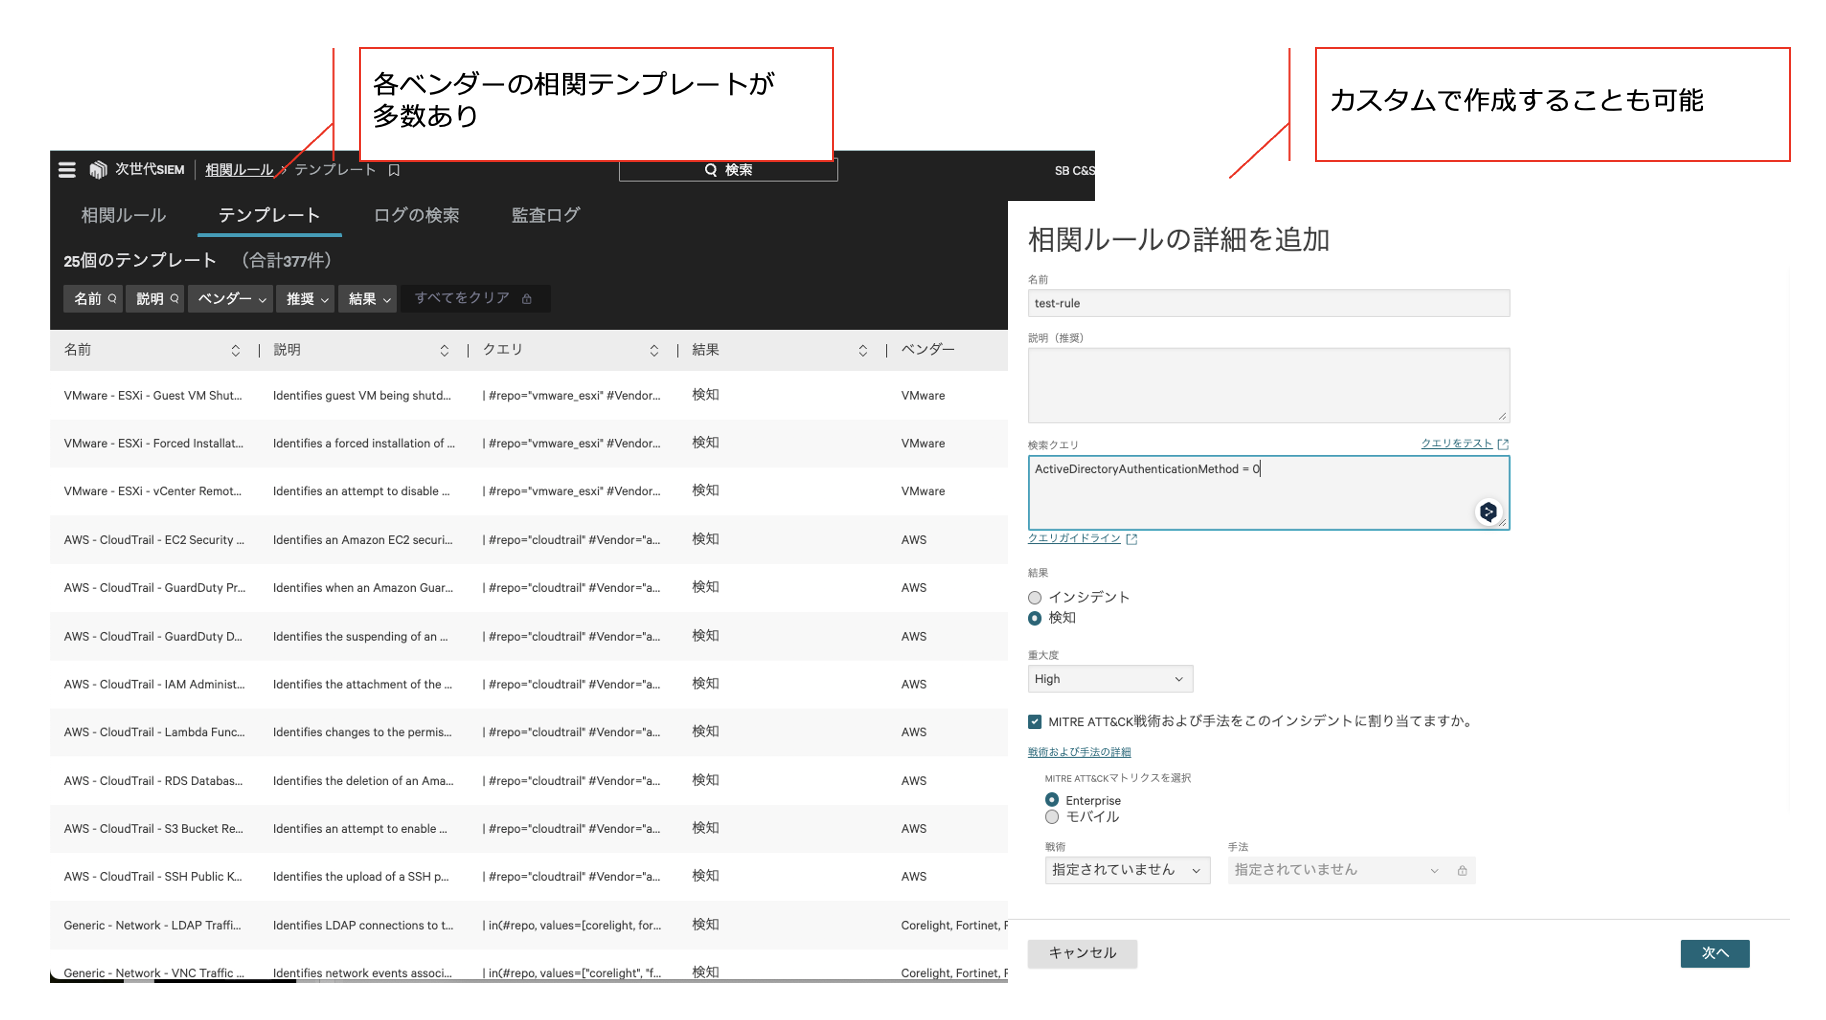Choose the モバイル matrix radio button

coord(1052,817)
